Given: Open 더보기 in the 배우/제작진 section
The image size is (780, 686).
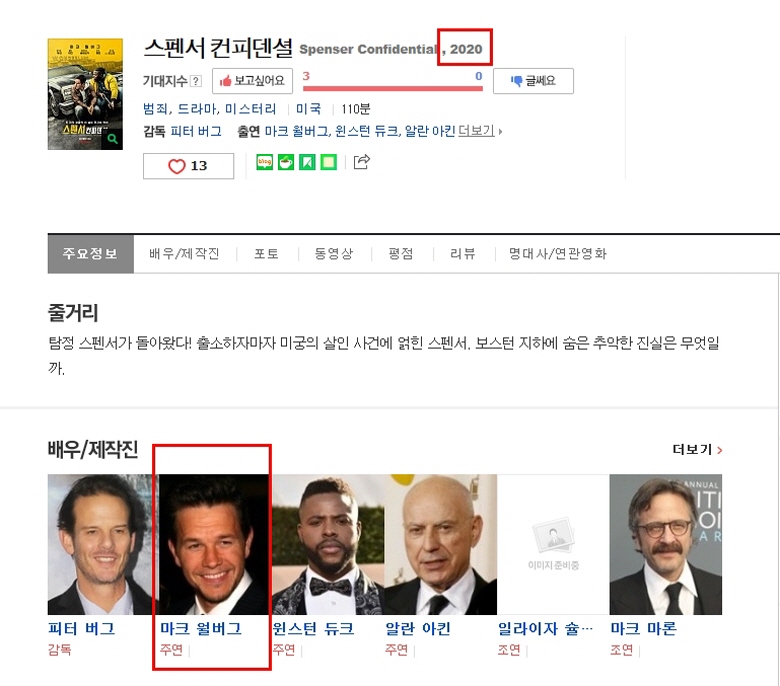Looking at the screenshot, I should [697, 450].
